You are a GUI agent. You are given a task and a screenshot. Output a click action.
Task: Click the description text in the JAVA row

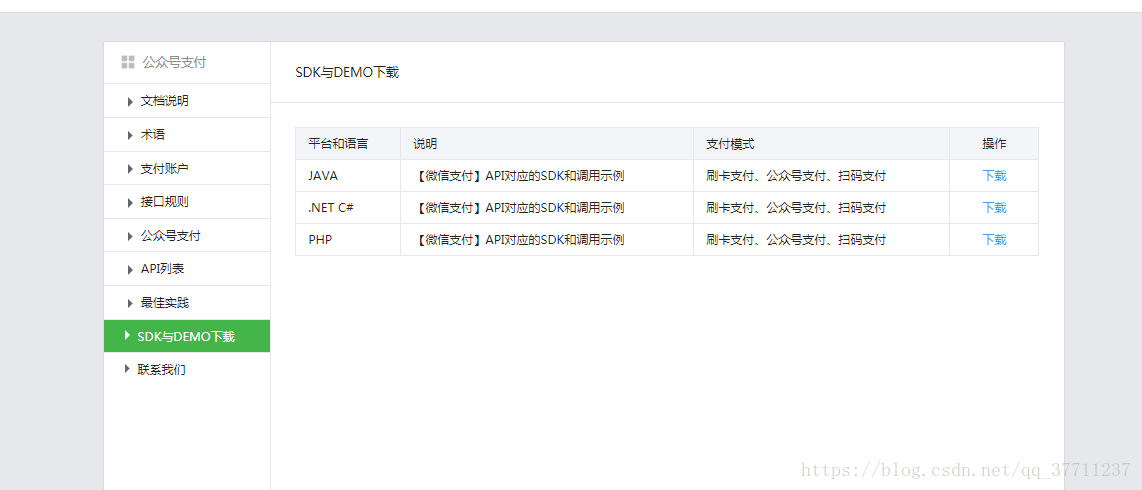click(519, 175)
